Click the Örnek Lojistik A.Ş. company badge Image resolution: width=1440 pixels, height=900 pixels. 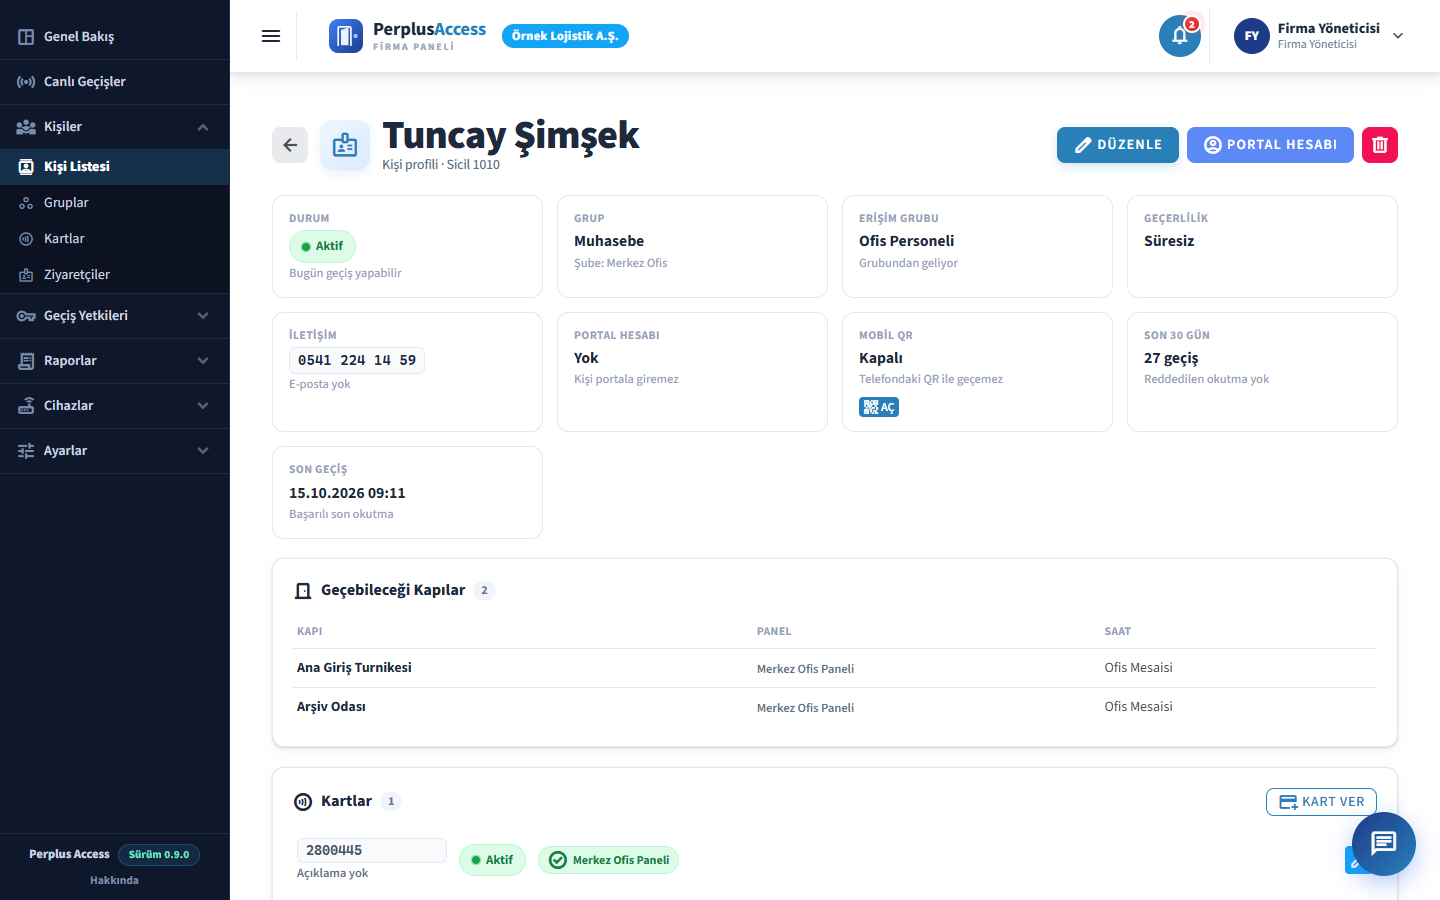pyautogui.click(x=565, y=36)
